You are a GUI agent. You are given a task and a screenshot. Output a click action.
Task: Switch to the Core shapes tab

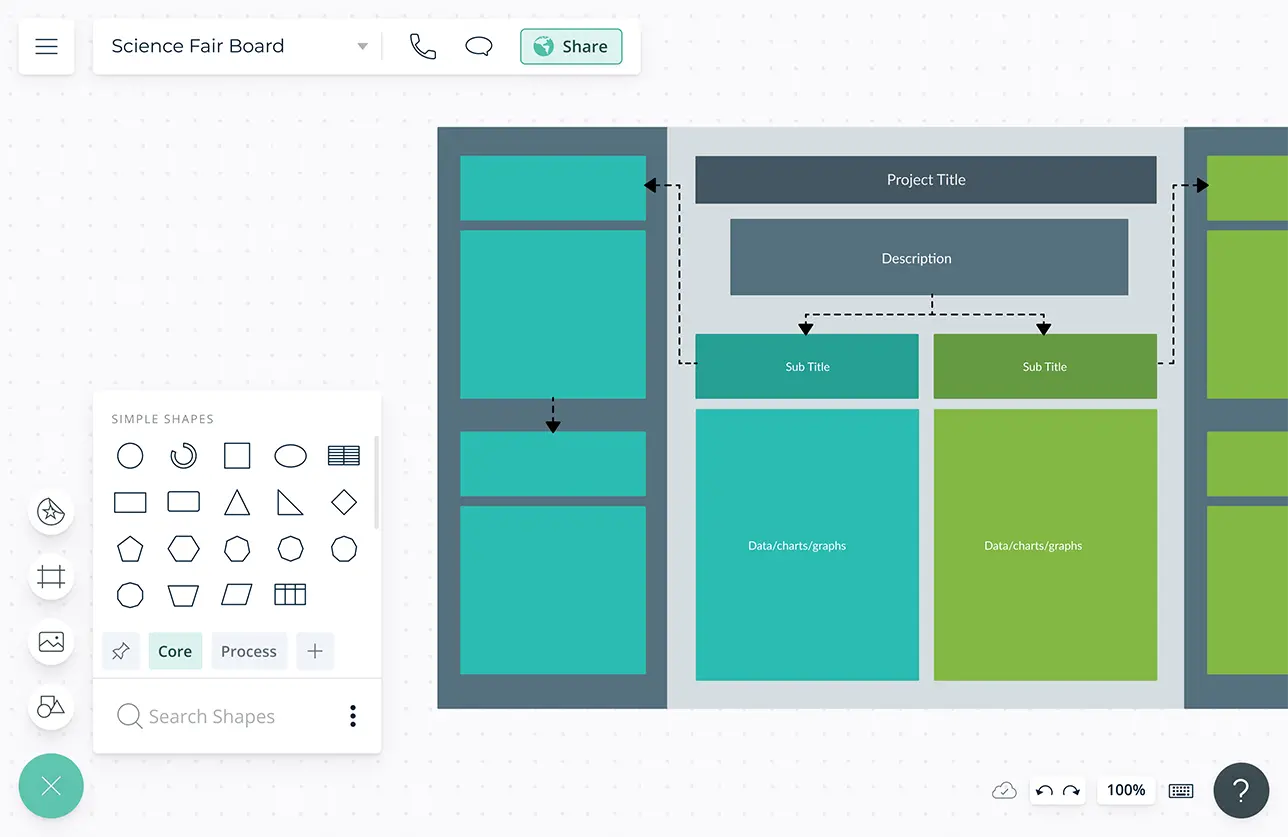click(175, 651)
